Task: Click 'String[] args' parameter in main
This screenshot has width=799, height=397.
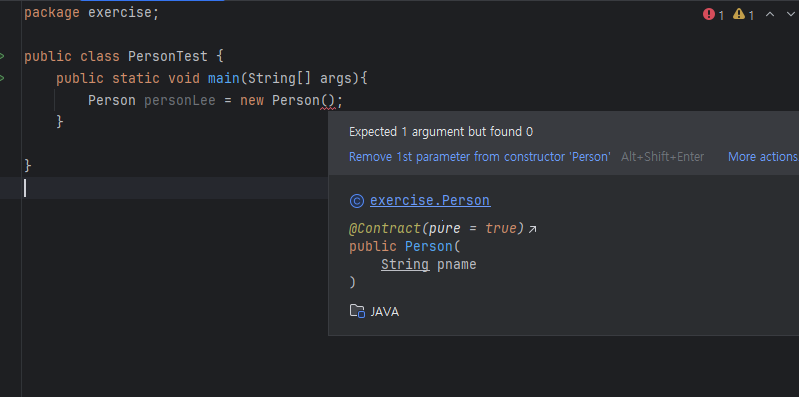Action: point(300,78)
